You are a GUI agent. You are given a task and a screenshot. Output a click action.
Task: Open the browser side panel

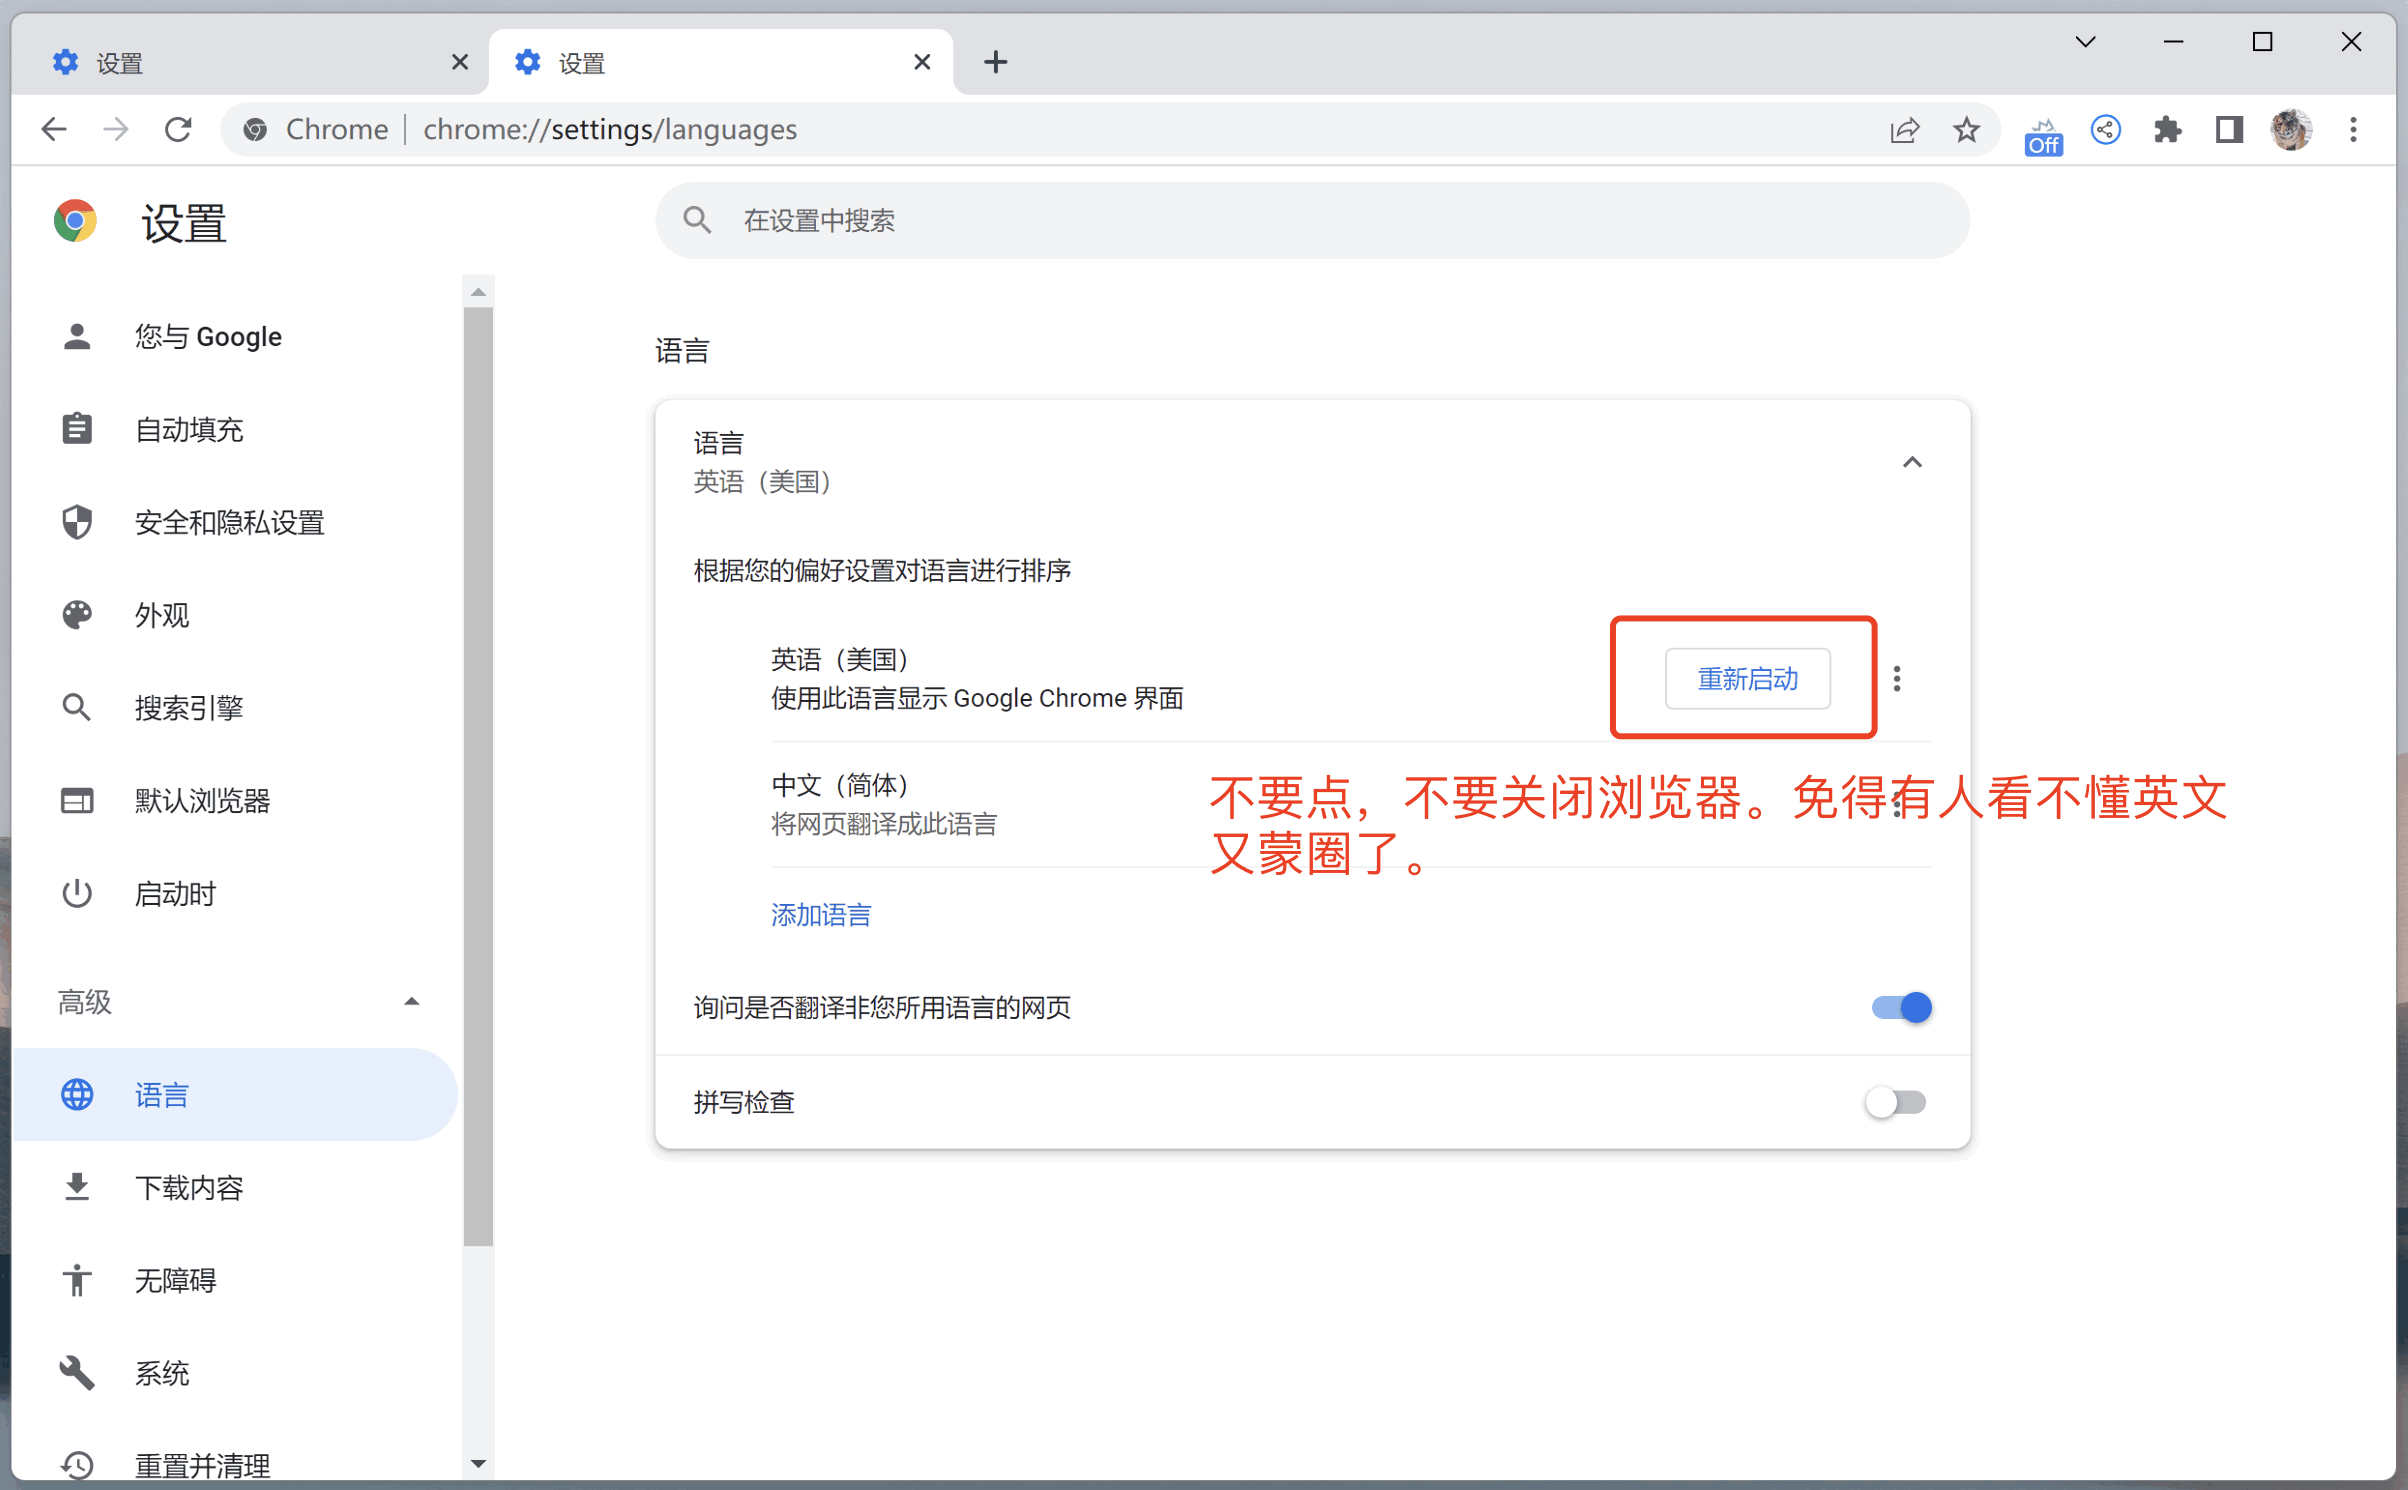pos(2229,129)
